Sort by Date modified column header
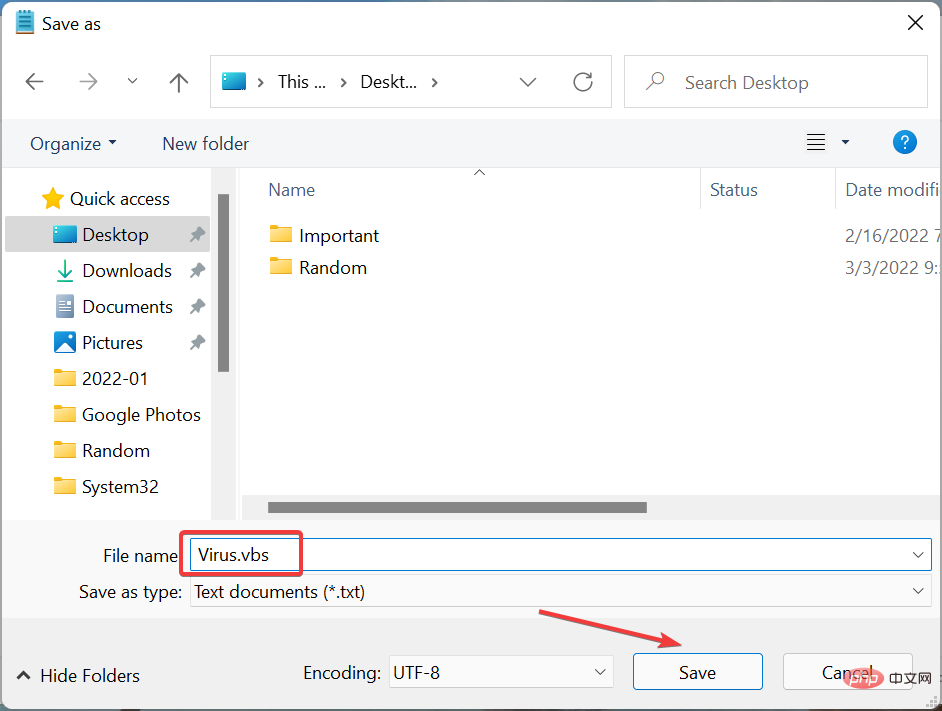Screen dimensions: 942x711 [x=892, y=190]
